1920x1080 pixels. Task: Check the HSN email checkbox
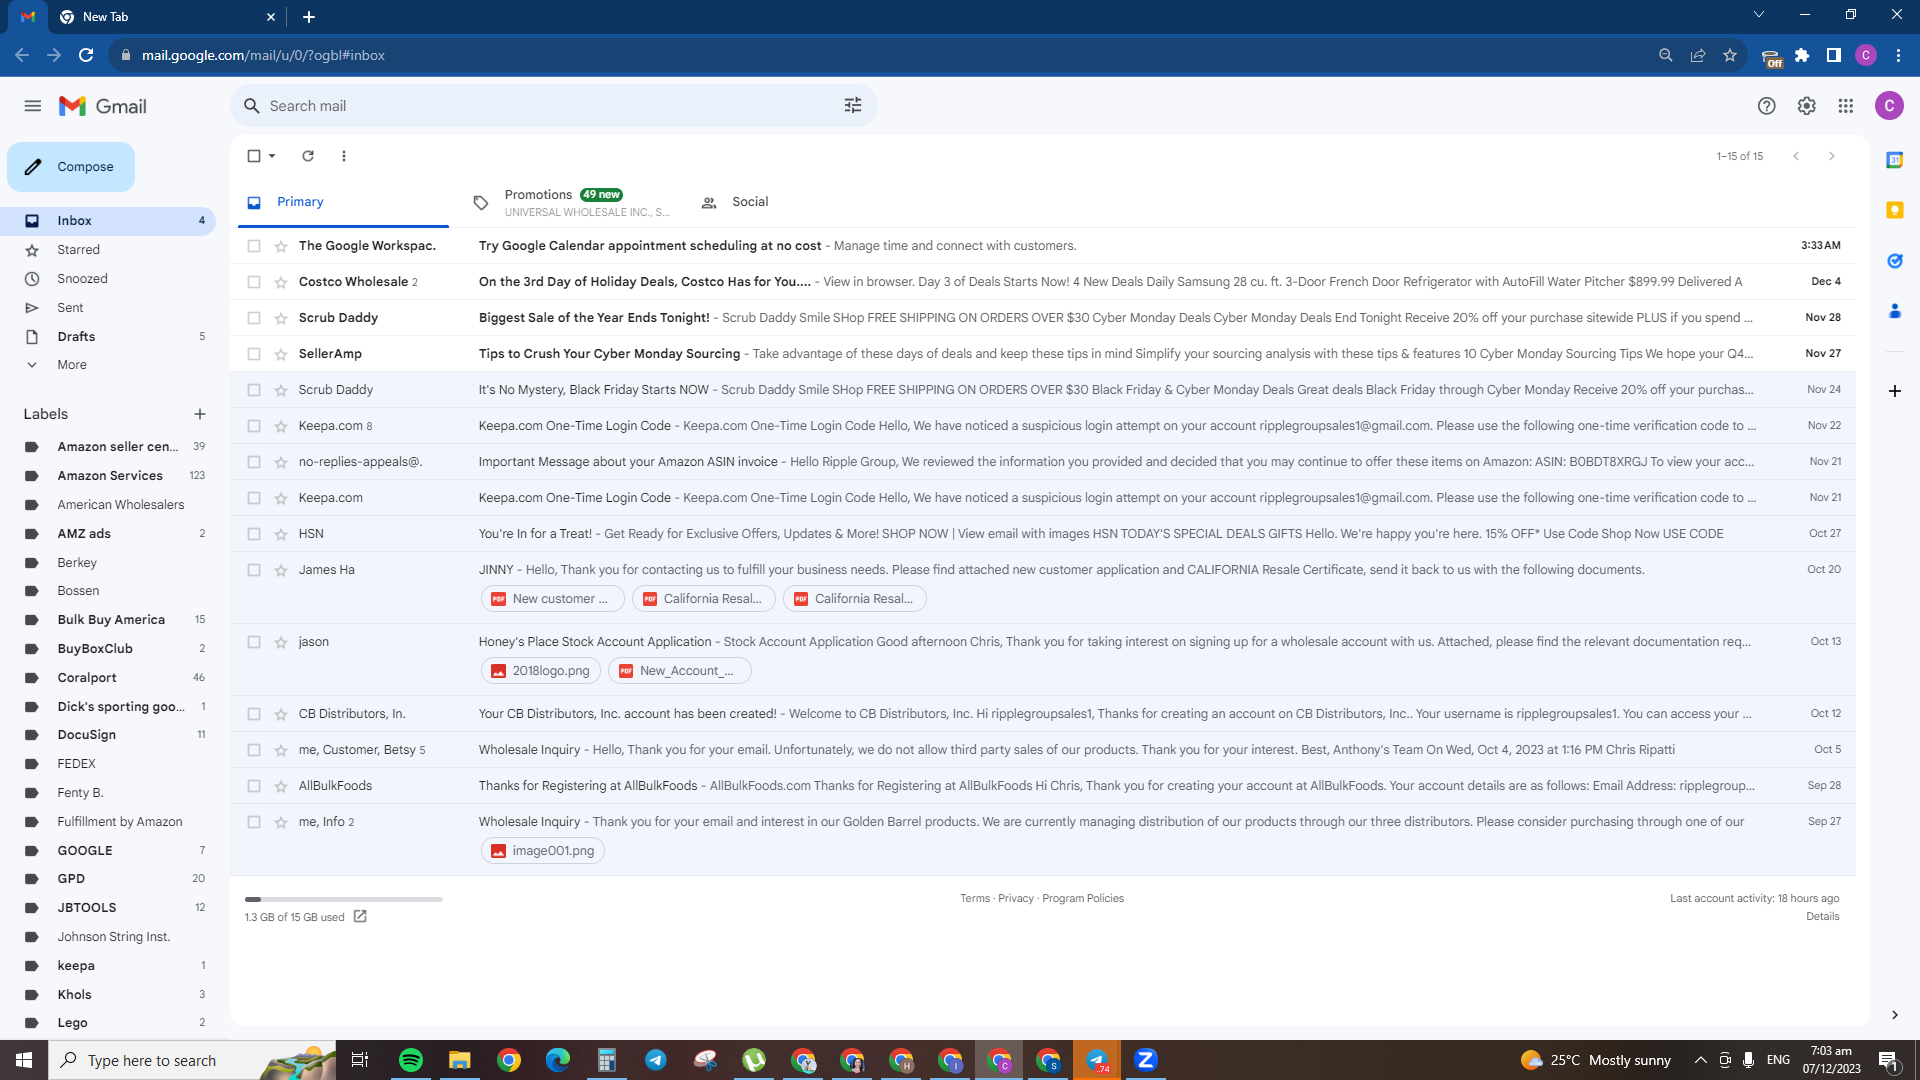pyautogui.click(x=254, y=534)
